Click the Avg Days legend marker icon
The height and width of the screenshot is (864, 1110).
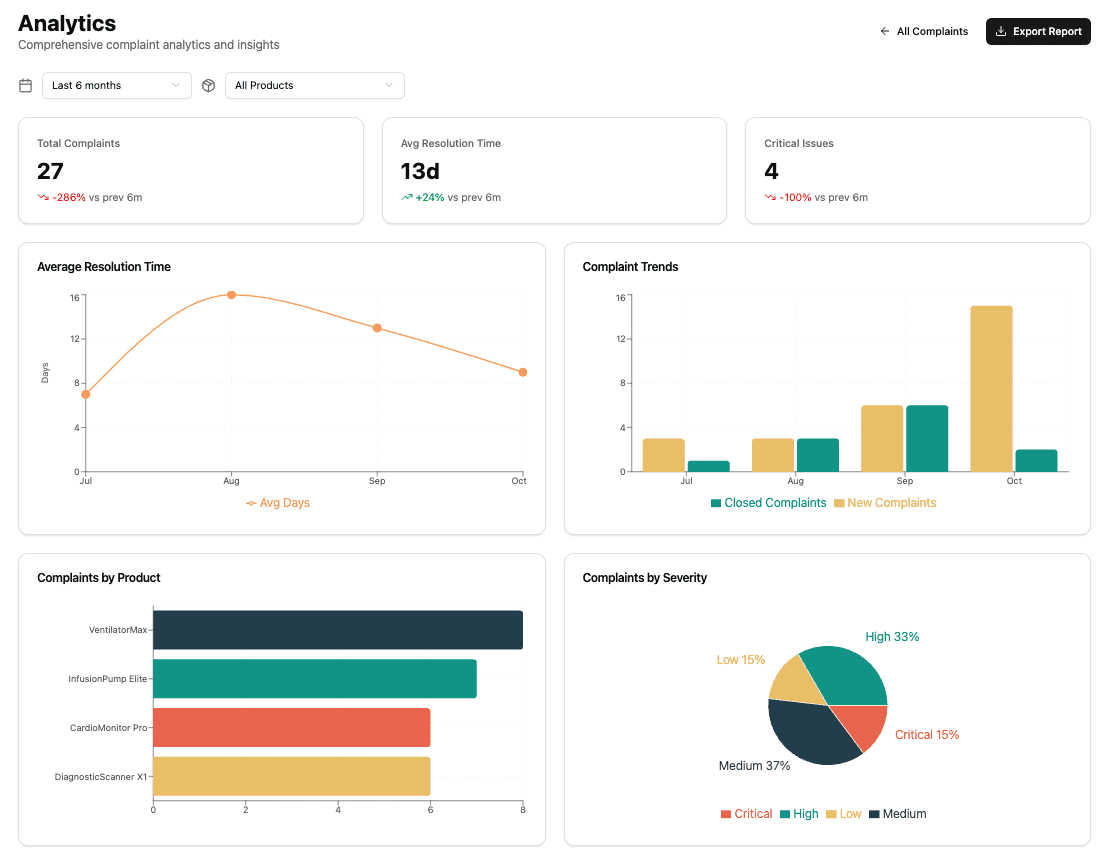tap(251, 503)
